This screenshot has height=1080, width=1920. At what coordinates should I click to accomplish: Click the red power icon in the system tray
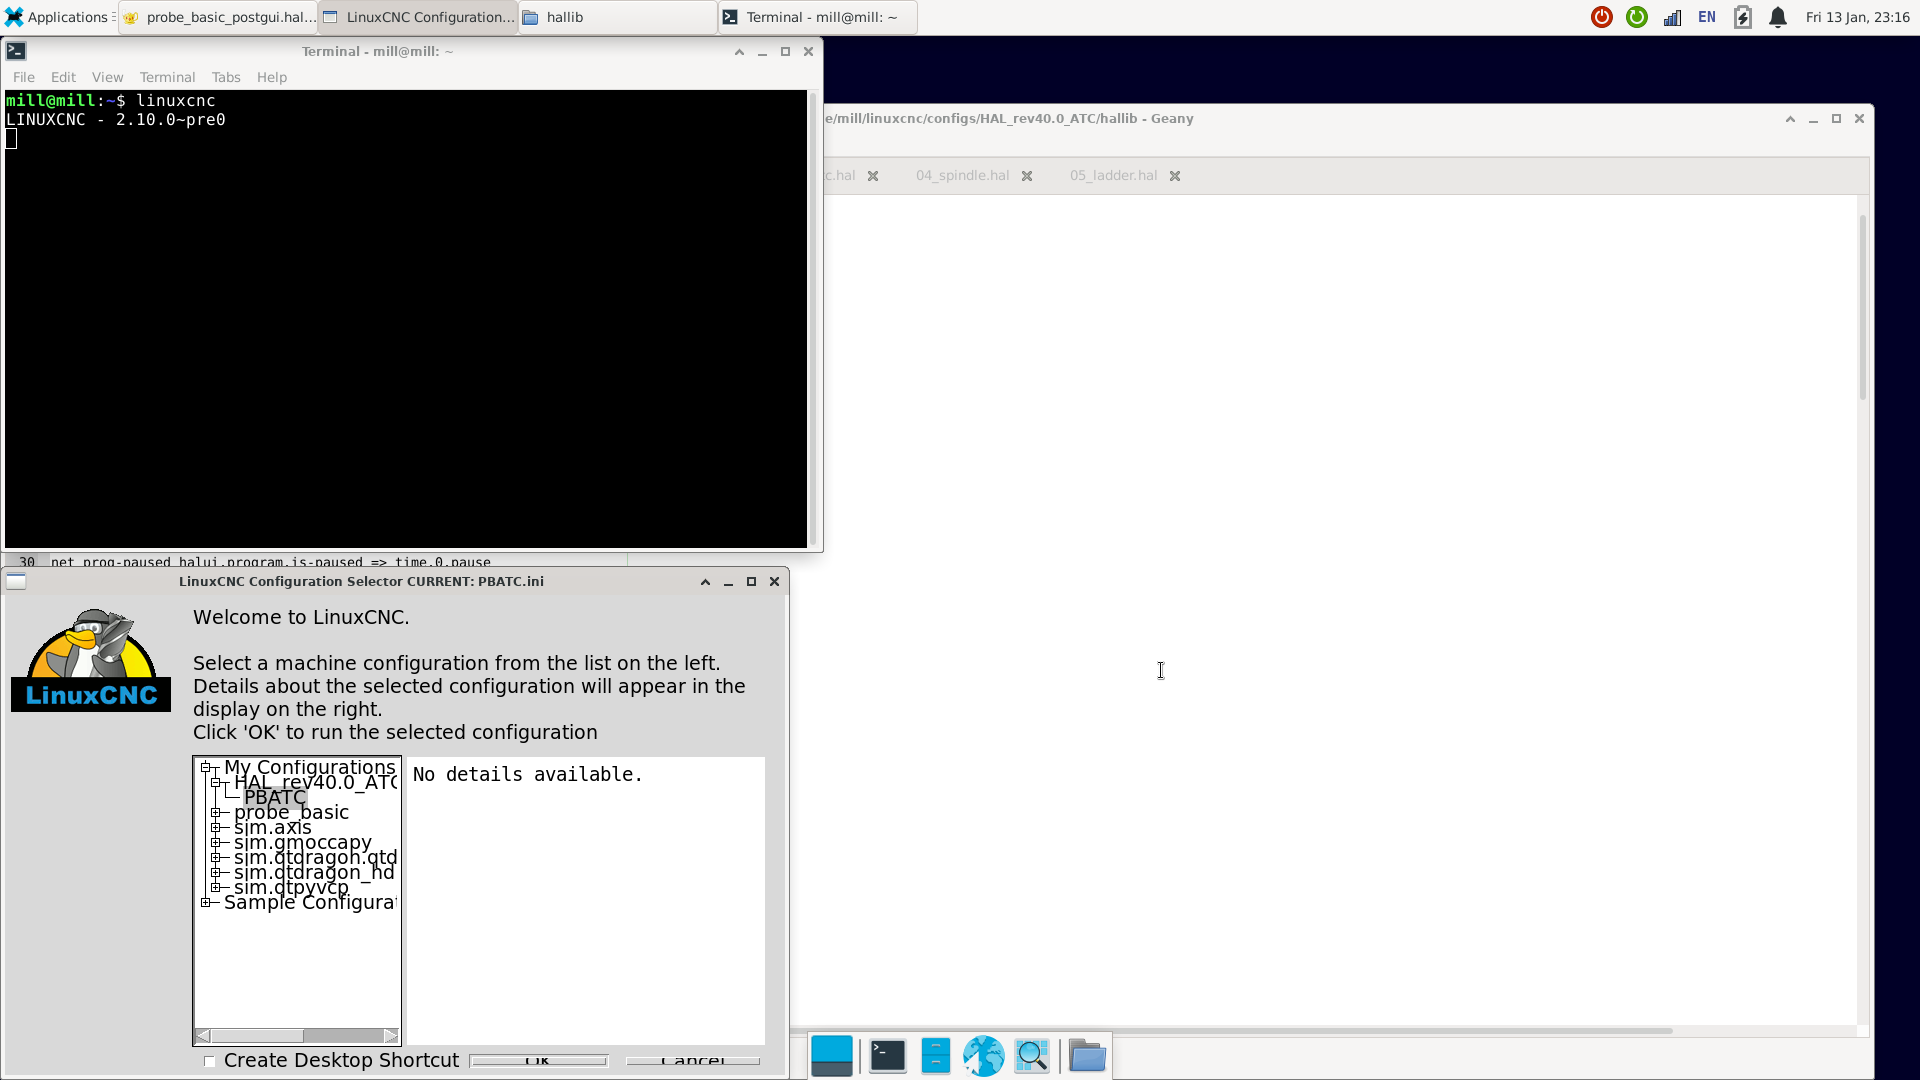coord(1602,17)
